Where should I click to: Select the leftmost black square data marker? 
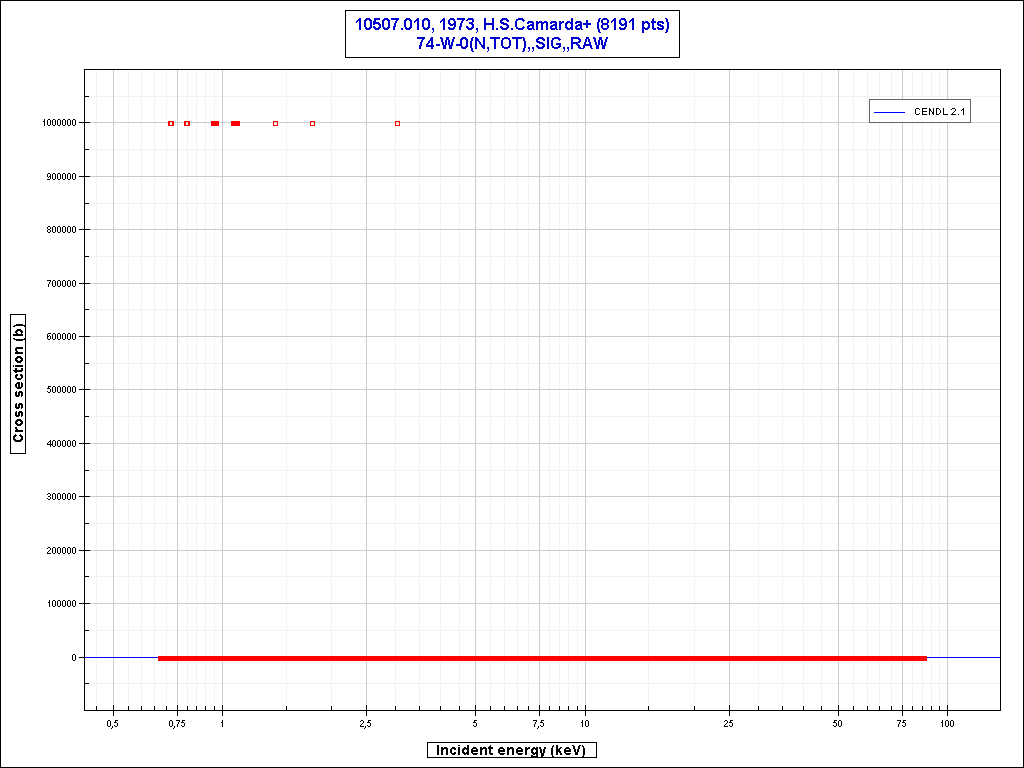click(275, 124)
